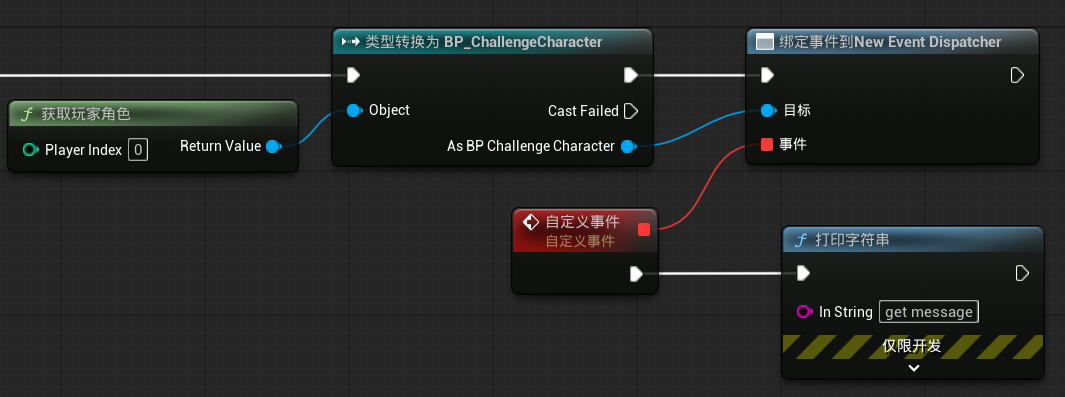Click the Player Index input pin

31,149
